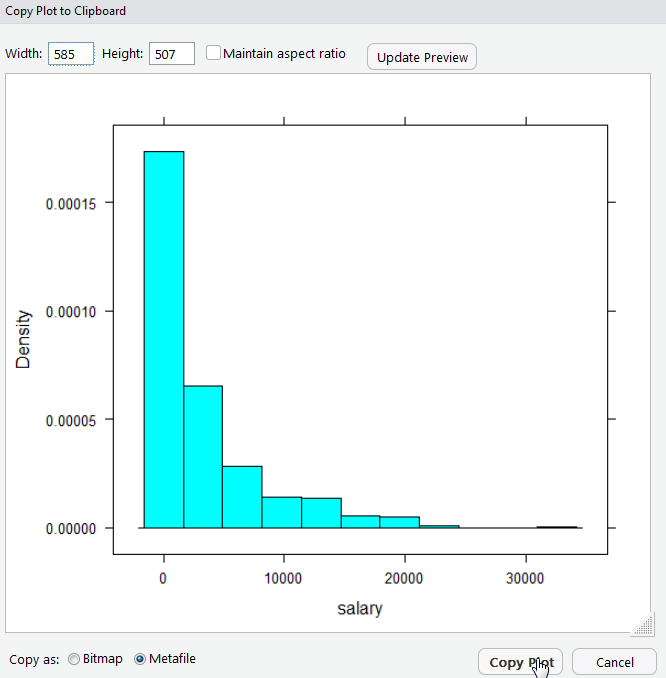Click the 'Density' y-axis label

[24, 339]
